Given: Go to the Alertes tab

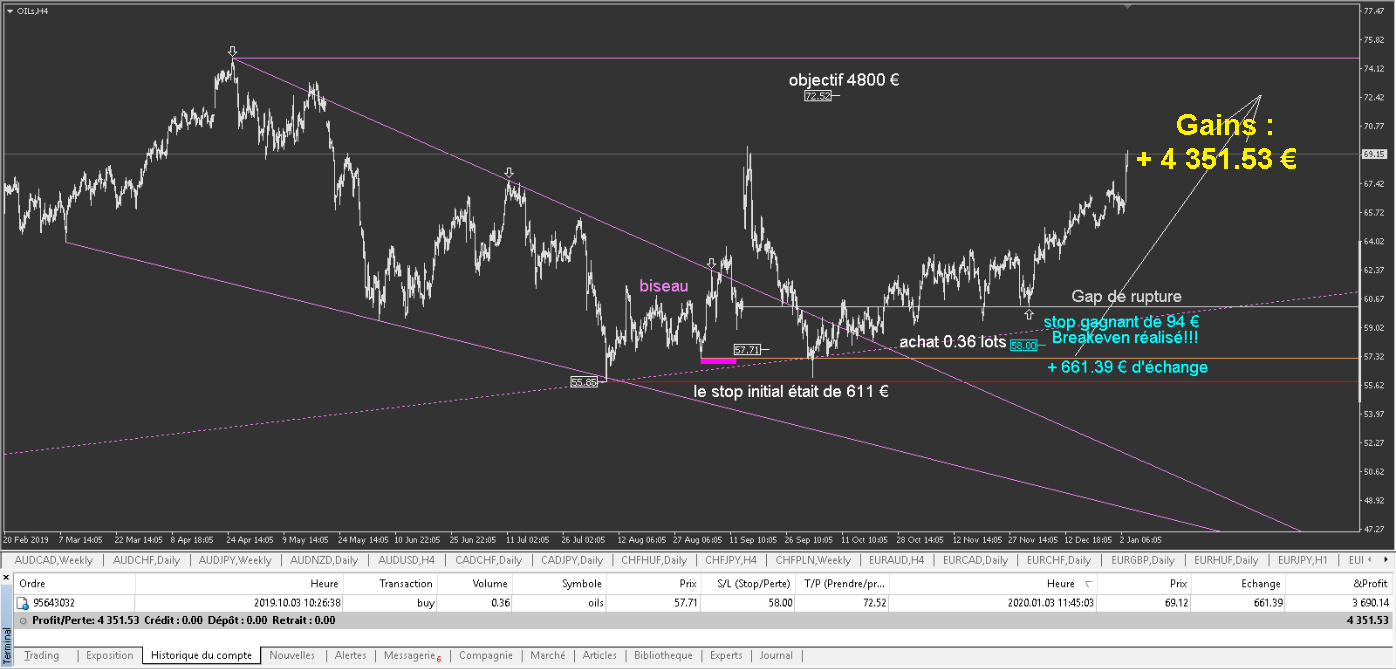Looking at the screenshot, I should tap(350, 656).
